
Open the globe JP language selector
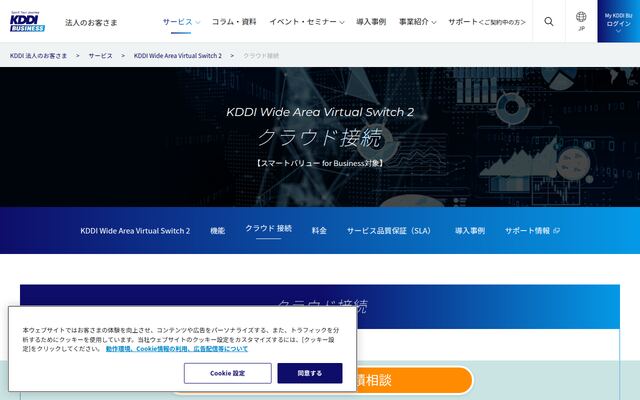tap(581, 21)
